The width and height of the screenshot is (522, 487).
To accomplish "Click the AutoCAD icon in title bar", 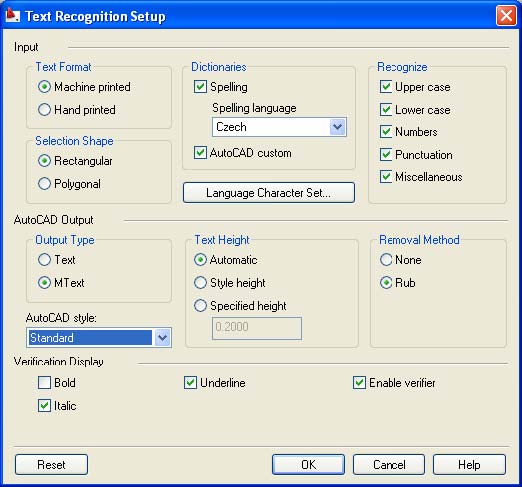I will point(13,15).
